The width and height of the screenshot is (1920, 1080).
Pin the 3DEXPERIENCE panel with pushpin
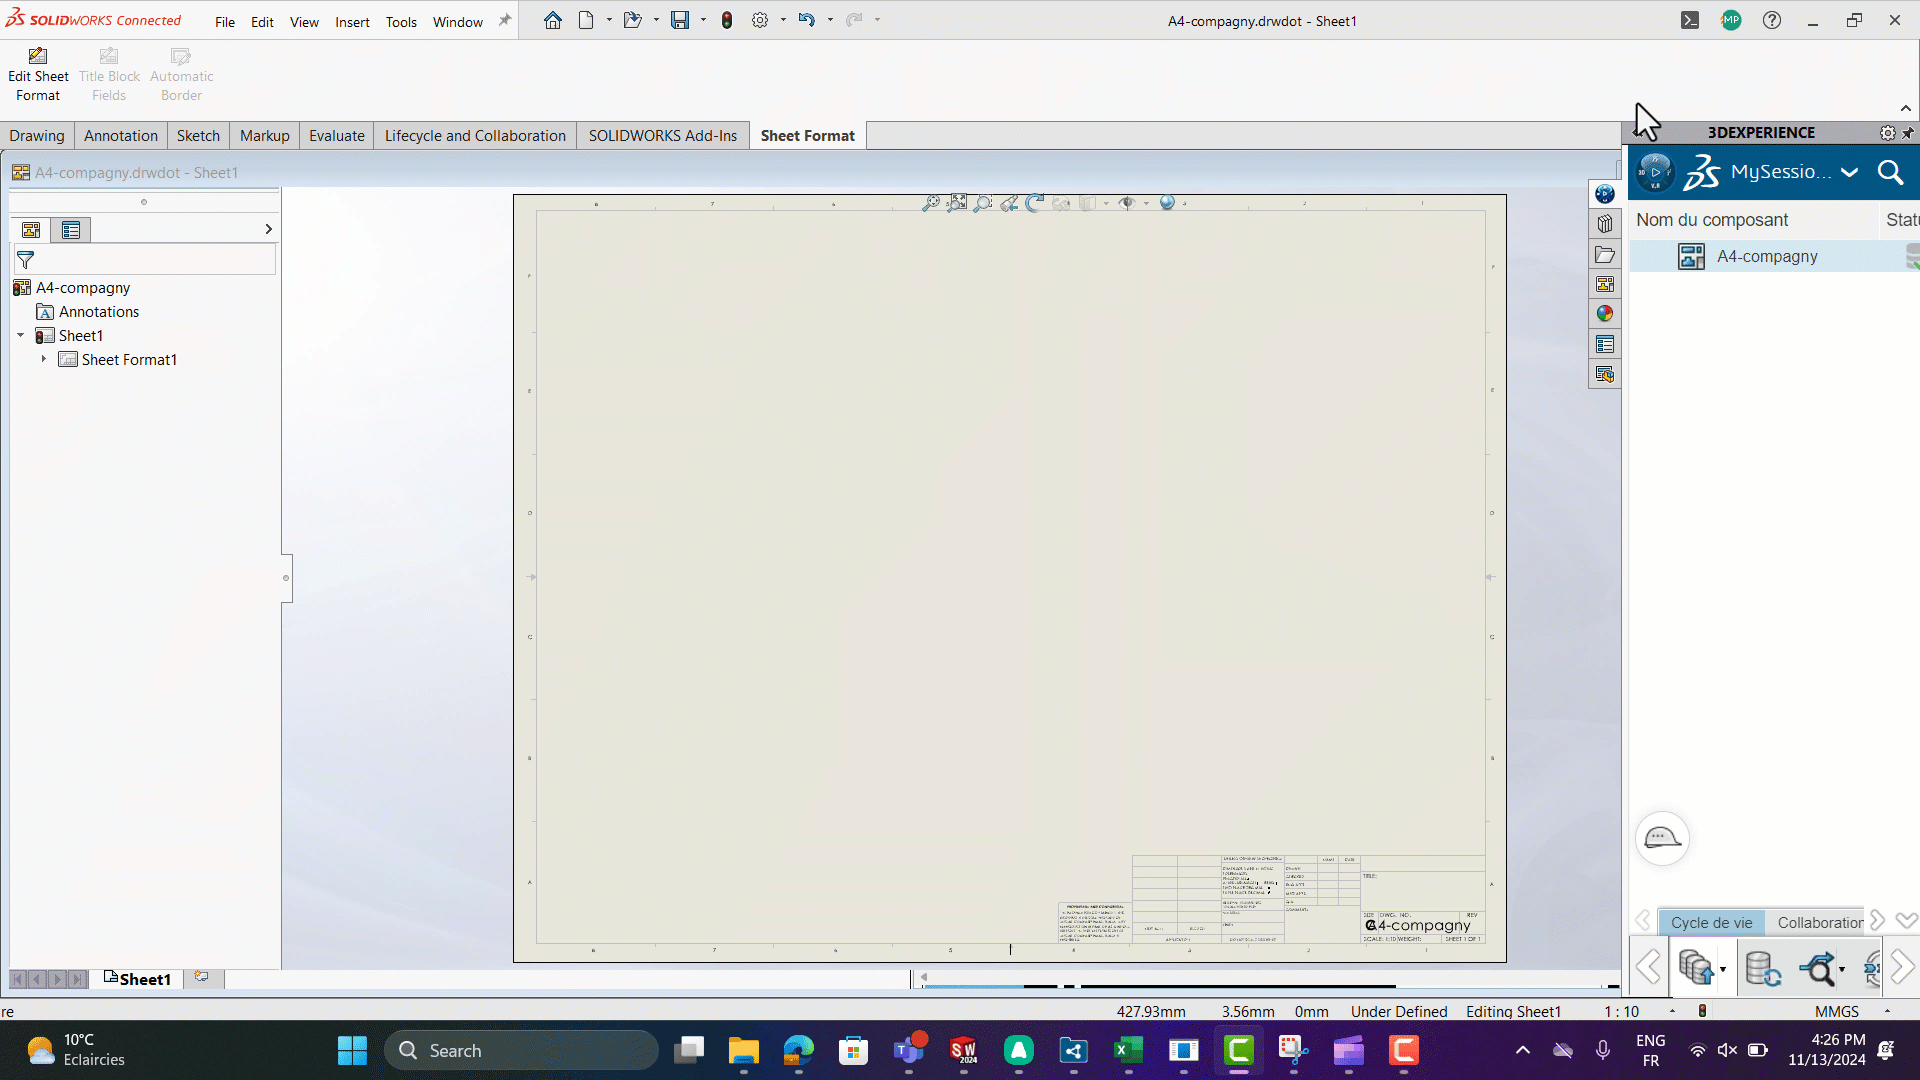(1908, 133)
